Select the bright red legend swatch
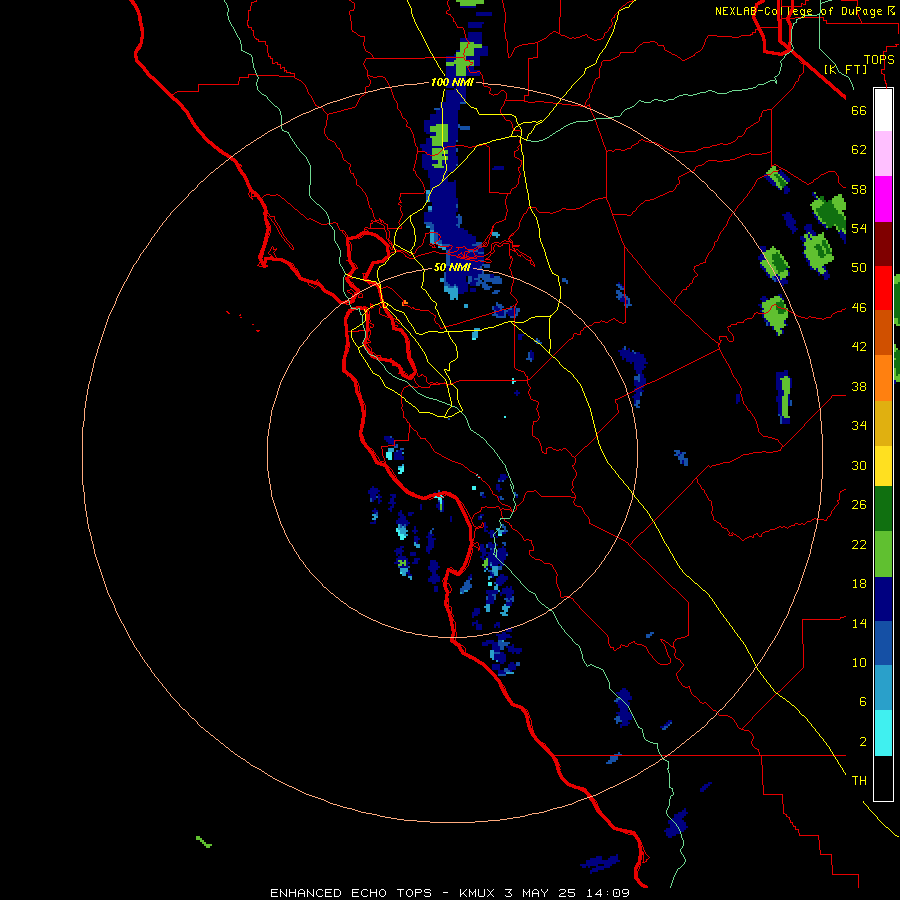Image resolution: width=900 pixels, height=900 pixels. [x=883, y=288]
